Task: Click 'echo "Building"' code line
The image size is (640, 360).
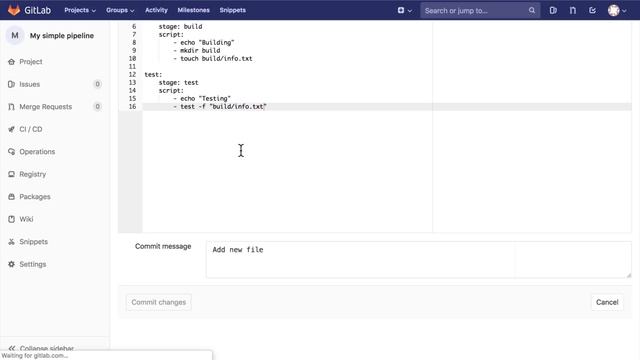Action: pos(204,42)
